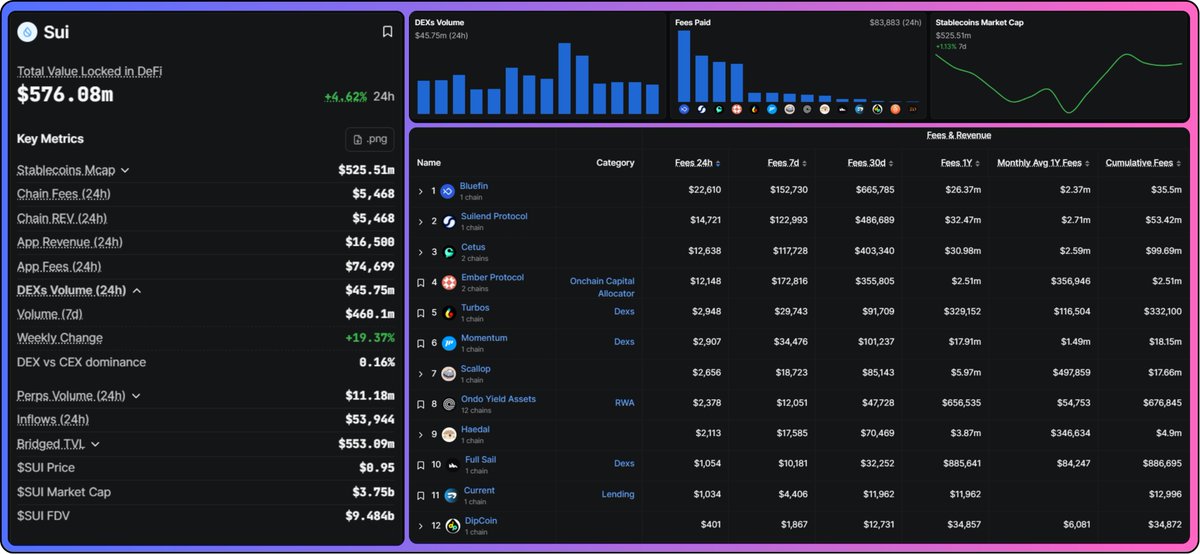This screenshot has width=1200, height=554.
Task: Toggle bookmark for Ember Protocol row
Action: (x=420, y=283)
